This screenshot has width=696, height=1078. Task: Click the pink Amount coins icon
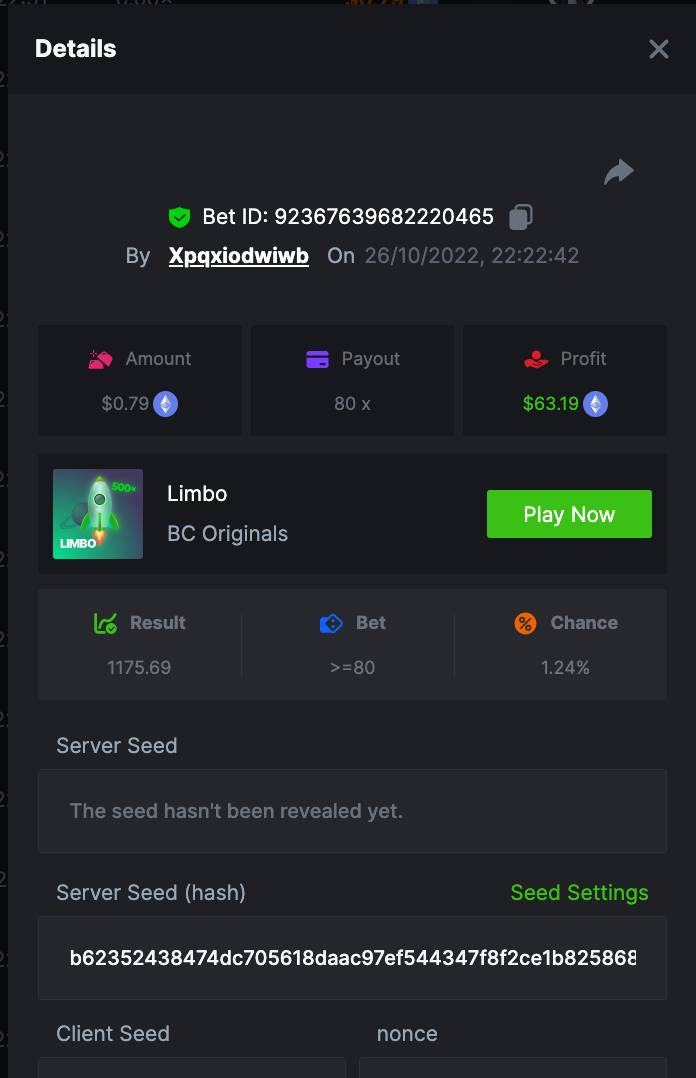[x=101, y=359]
